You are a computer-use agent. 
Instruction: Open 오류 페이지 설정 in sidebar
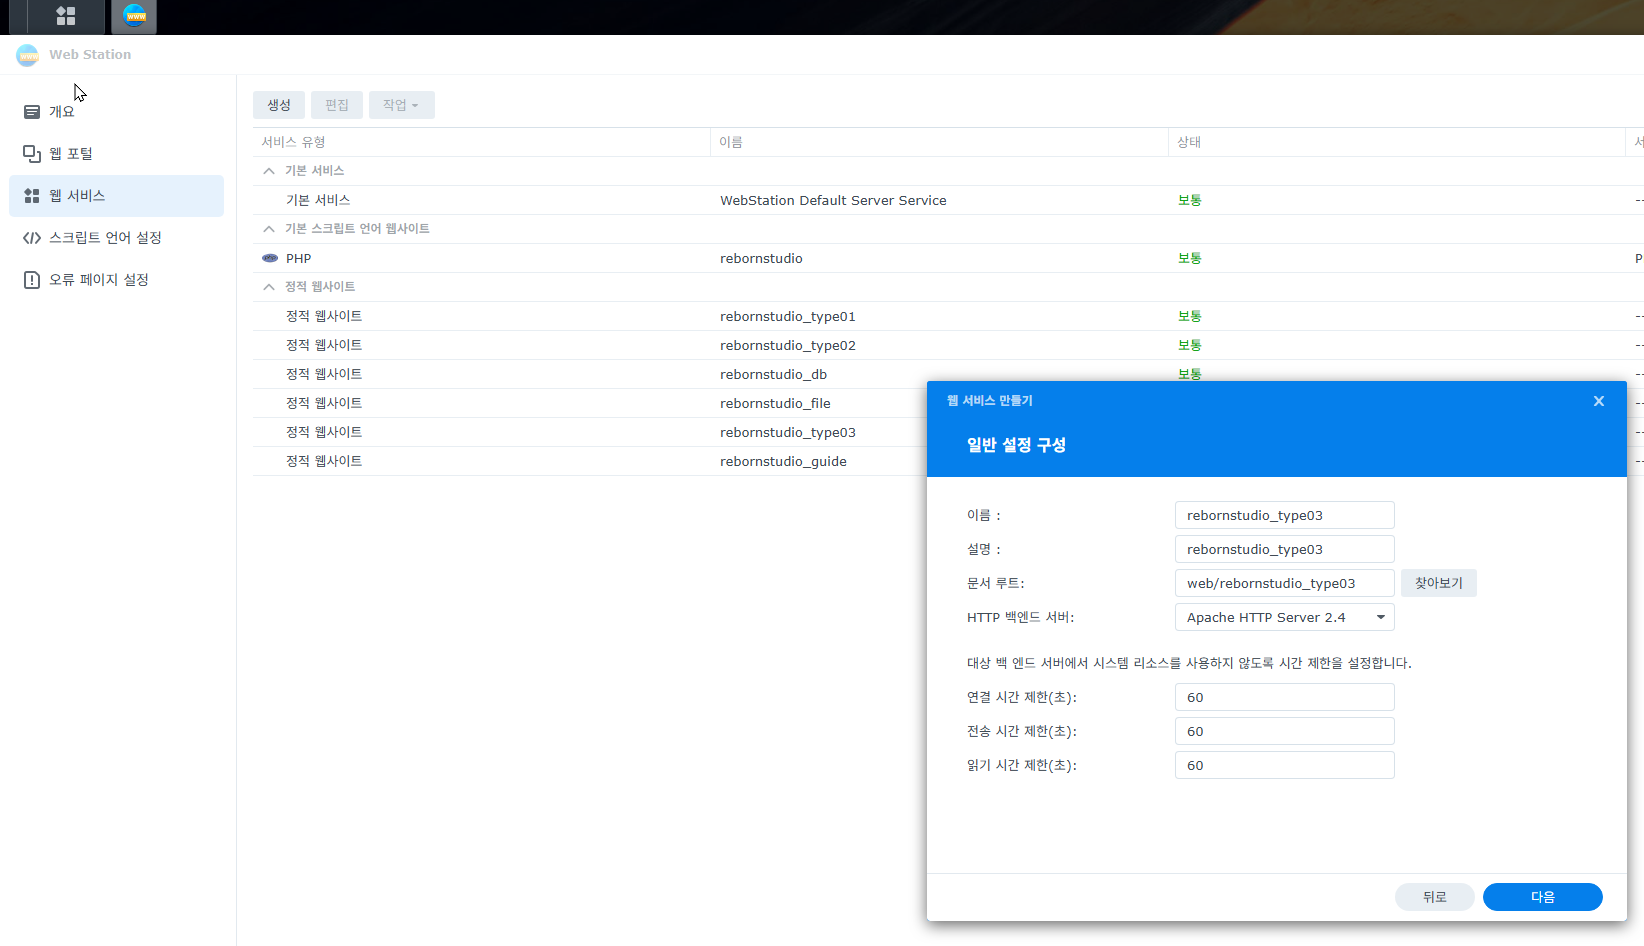(x=98, y=280)
